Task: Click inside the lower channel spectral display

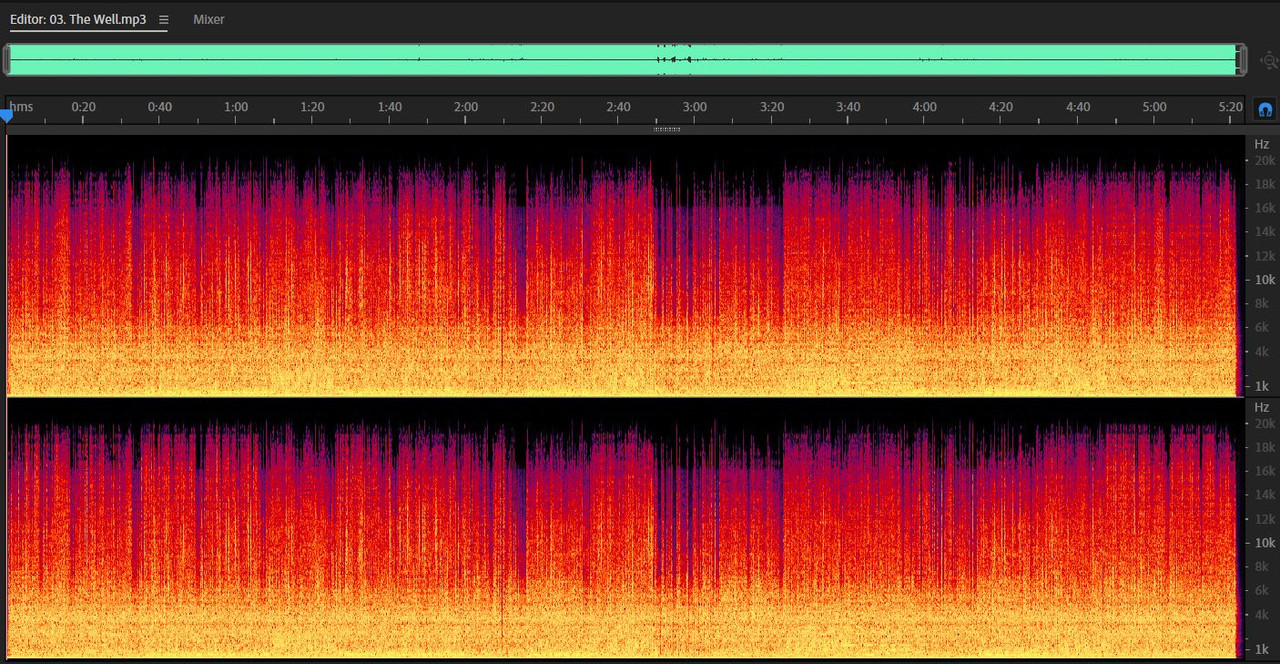Action: click(x=625, y=528)
